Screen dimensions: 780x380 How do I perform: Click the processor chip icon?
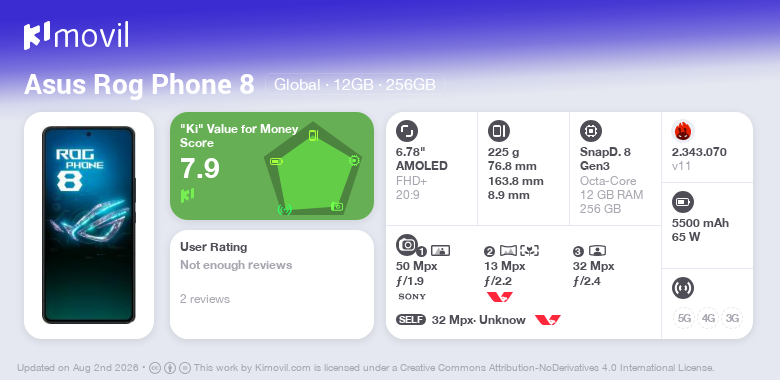pyautogui.click(x=591, y=131)
